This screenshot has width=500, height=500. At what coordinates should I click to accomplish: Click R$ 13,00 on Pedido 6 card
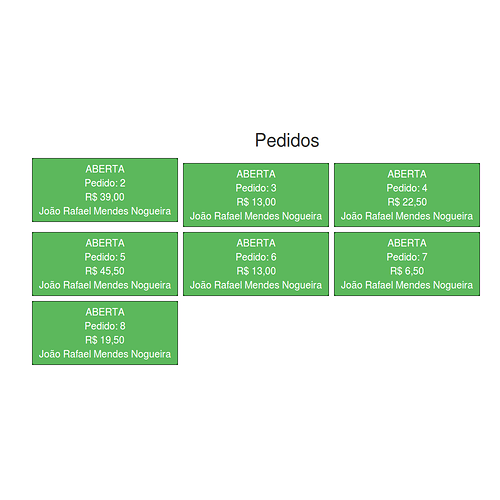[x=256, y=271]
